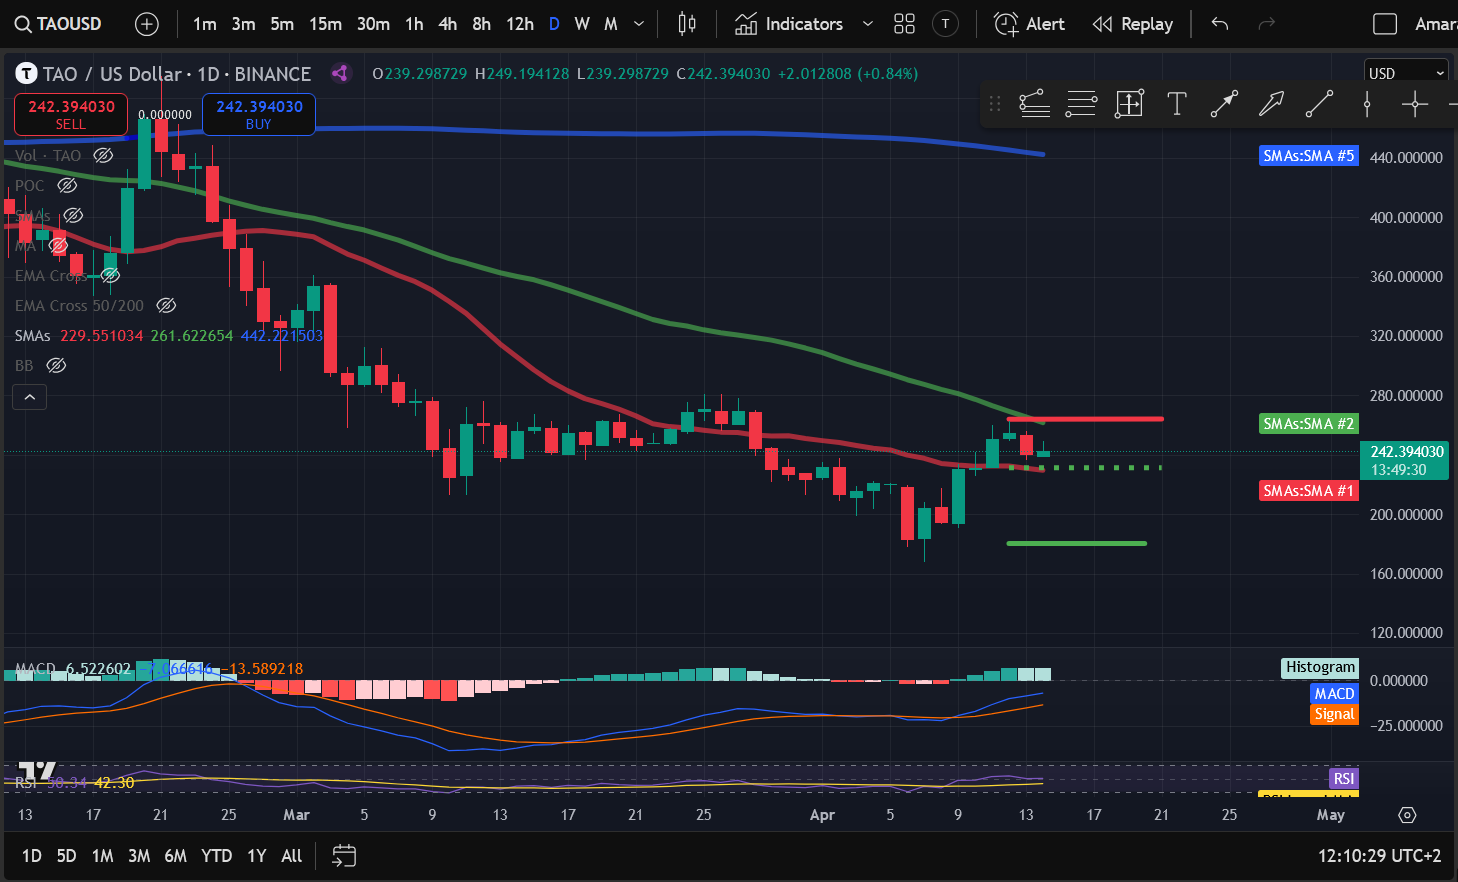
Task: Select the Cross Line drawing tool
Action: coord(1414,103)
